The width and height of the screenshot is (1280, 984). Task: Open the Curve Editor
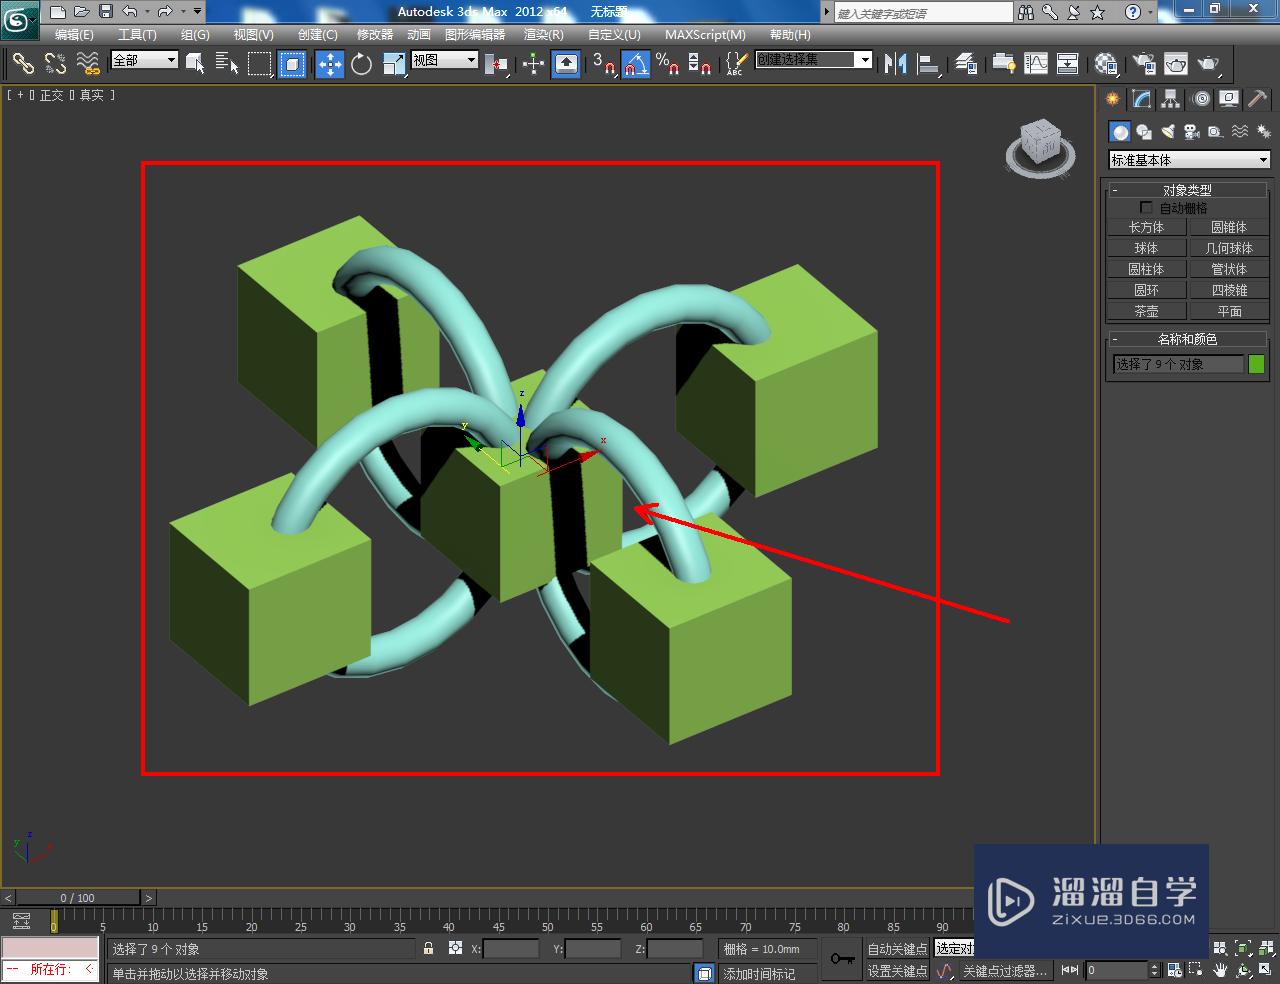(1036, 64)
